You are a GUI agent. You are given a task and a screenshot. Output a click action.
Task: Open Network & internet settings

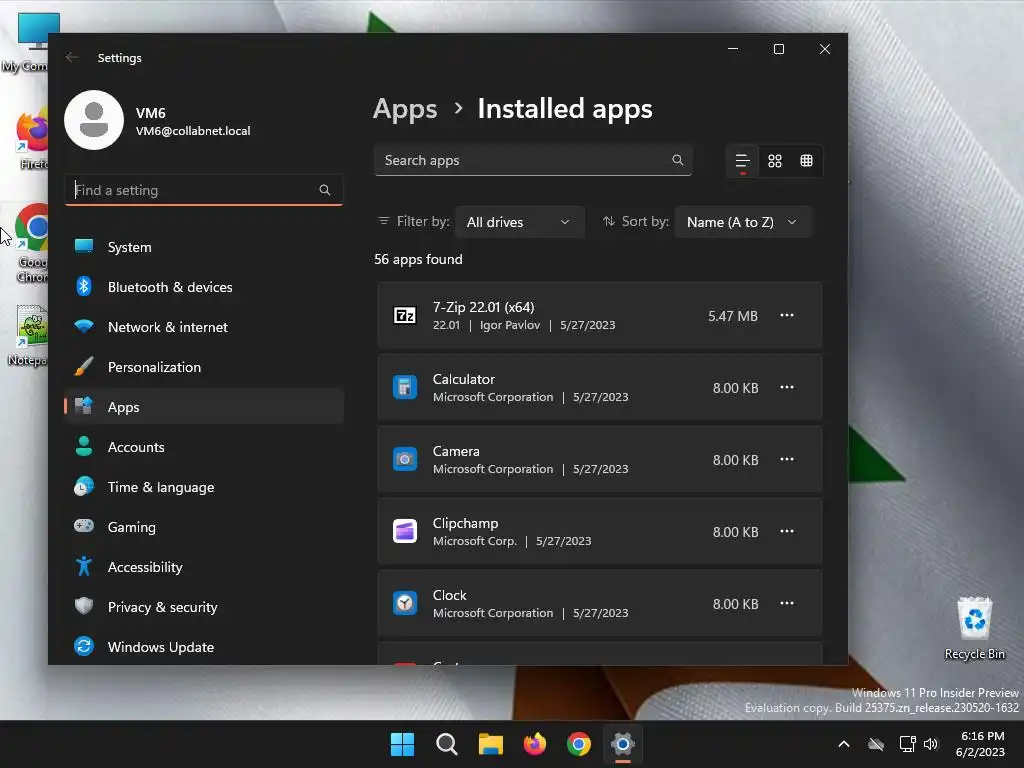point(204,327)
